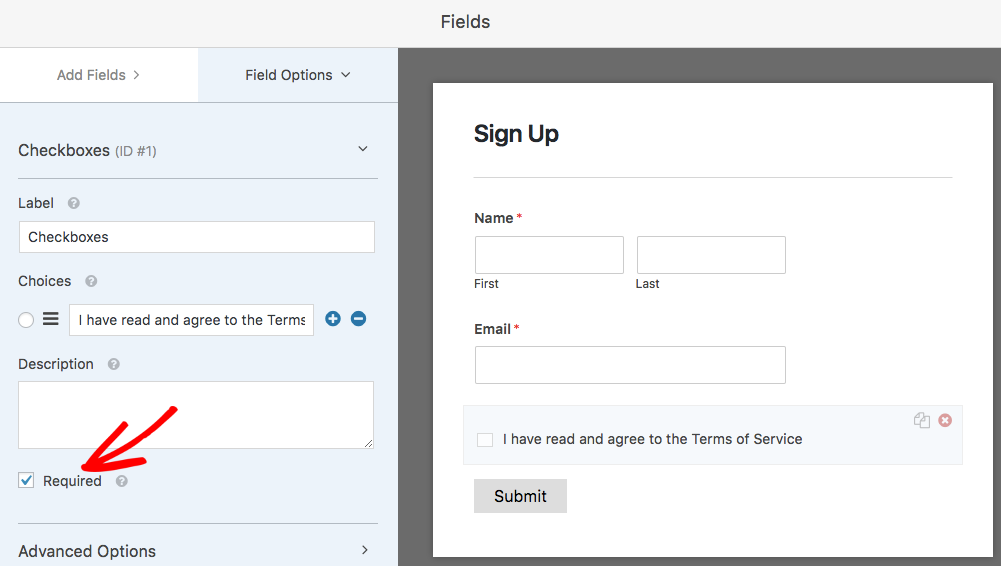Click the Label text input

pos(197,237)
